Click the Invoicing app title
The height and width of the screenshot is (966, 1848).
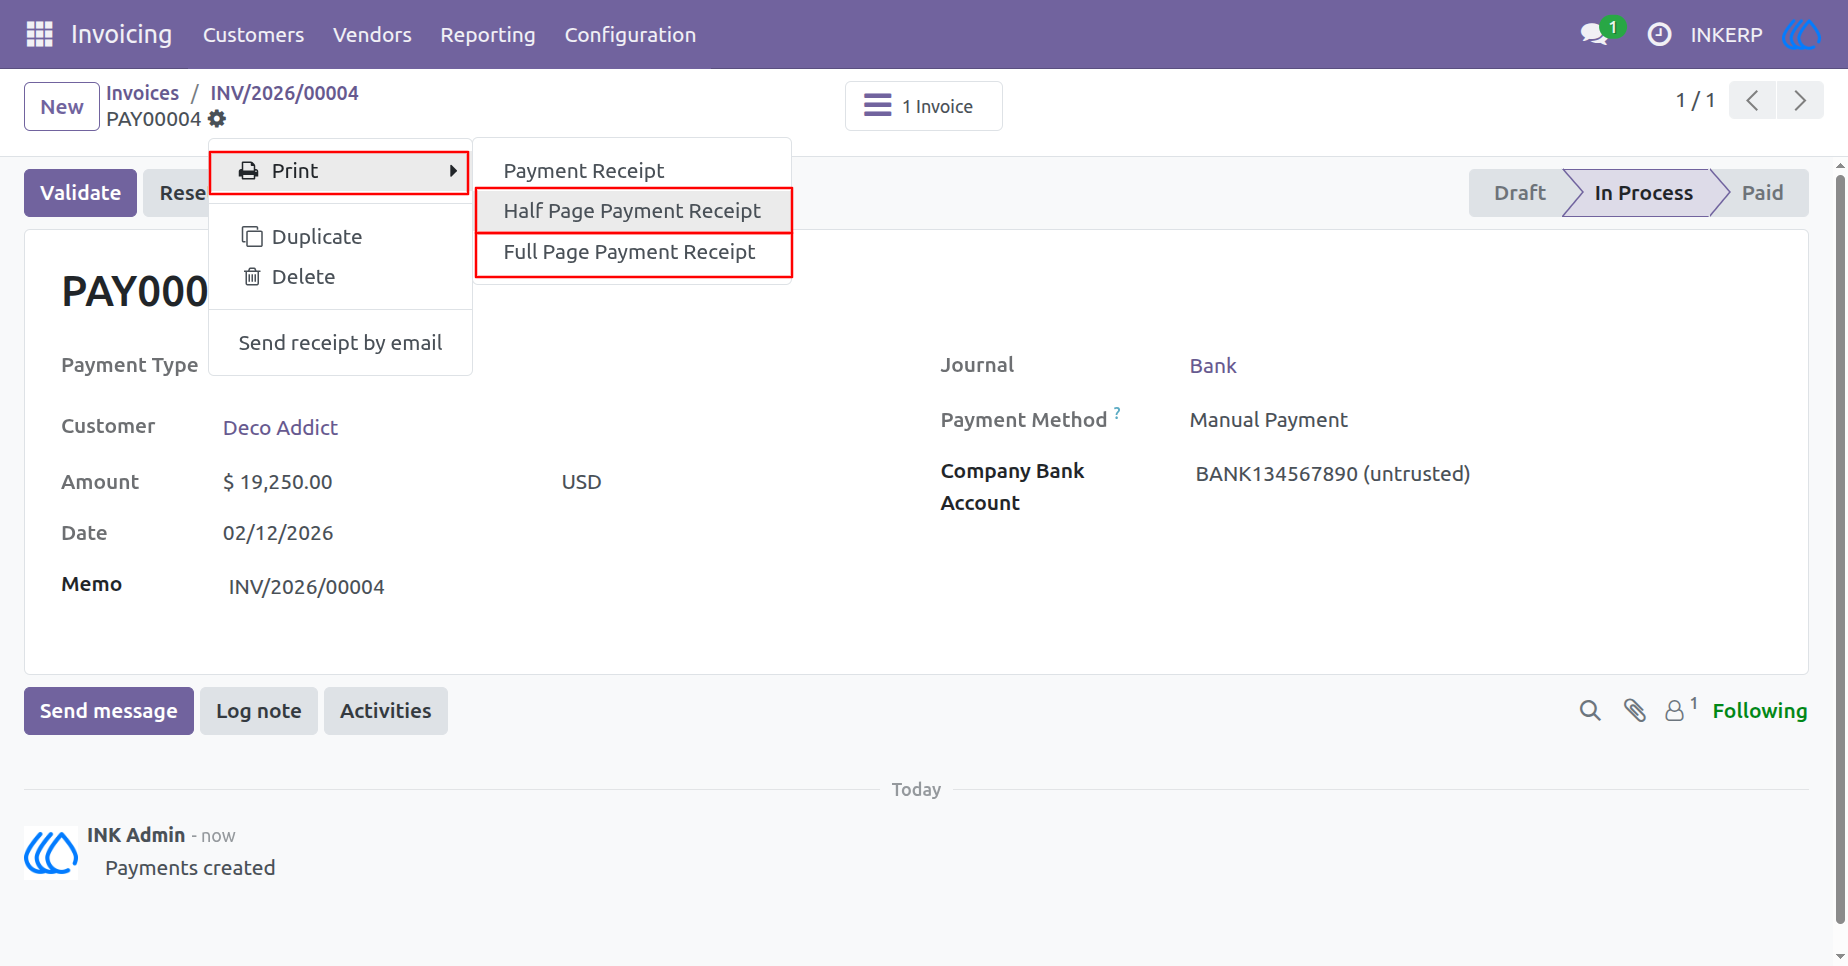point(122,34)
